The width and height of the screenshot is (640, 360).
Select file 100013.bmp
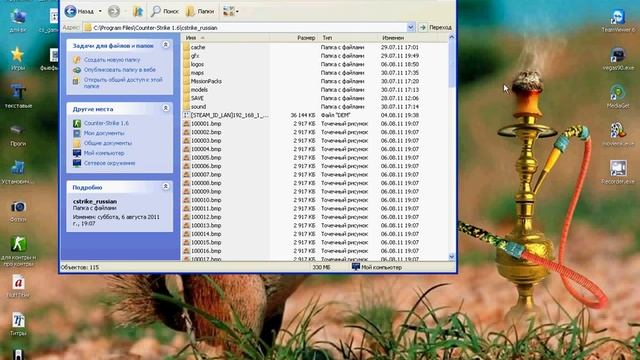click(x=206, y=225)
